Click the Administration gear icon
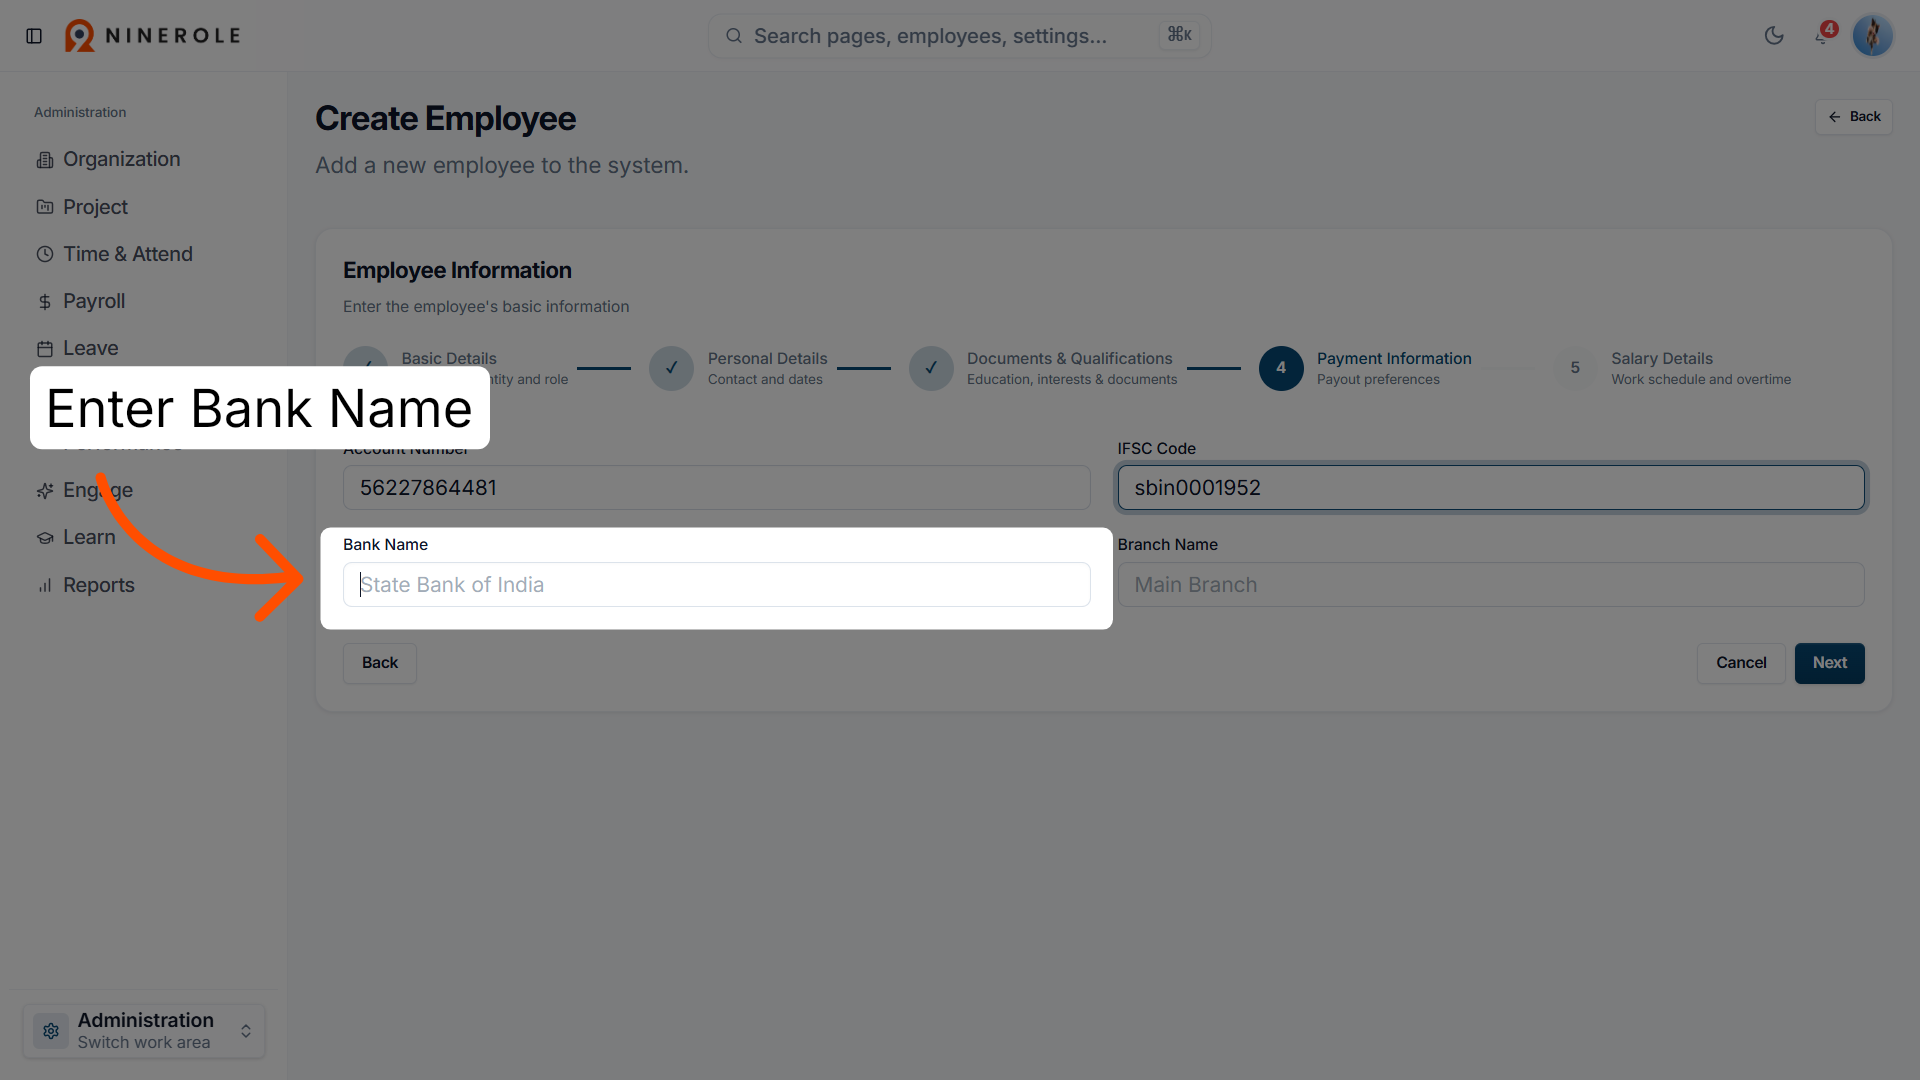The width and height of the screenshot is (1920, 1080). 51,1031
